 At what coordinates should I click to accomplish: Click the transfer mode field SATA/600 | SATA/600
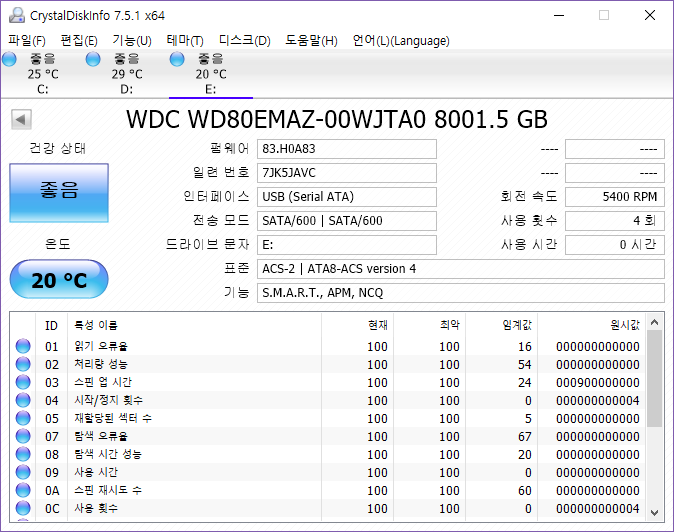347,221
